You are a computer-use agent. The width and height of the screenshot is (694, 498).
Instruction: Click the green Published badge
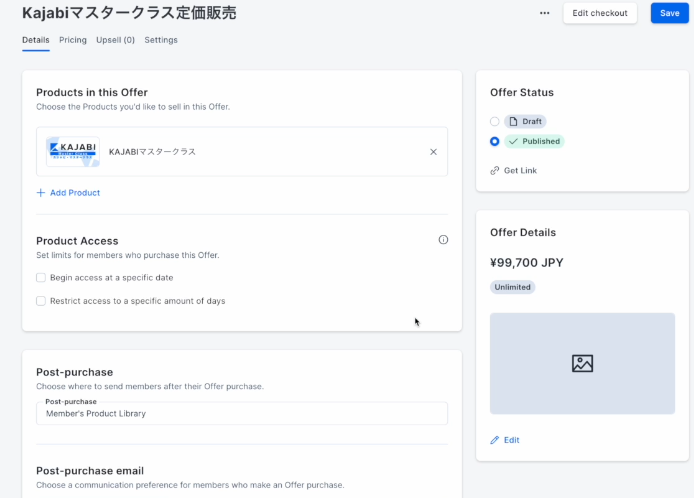[534, 141]
